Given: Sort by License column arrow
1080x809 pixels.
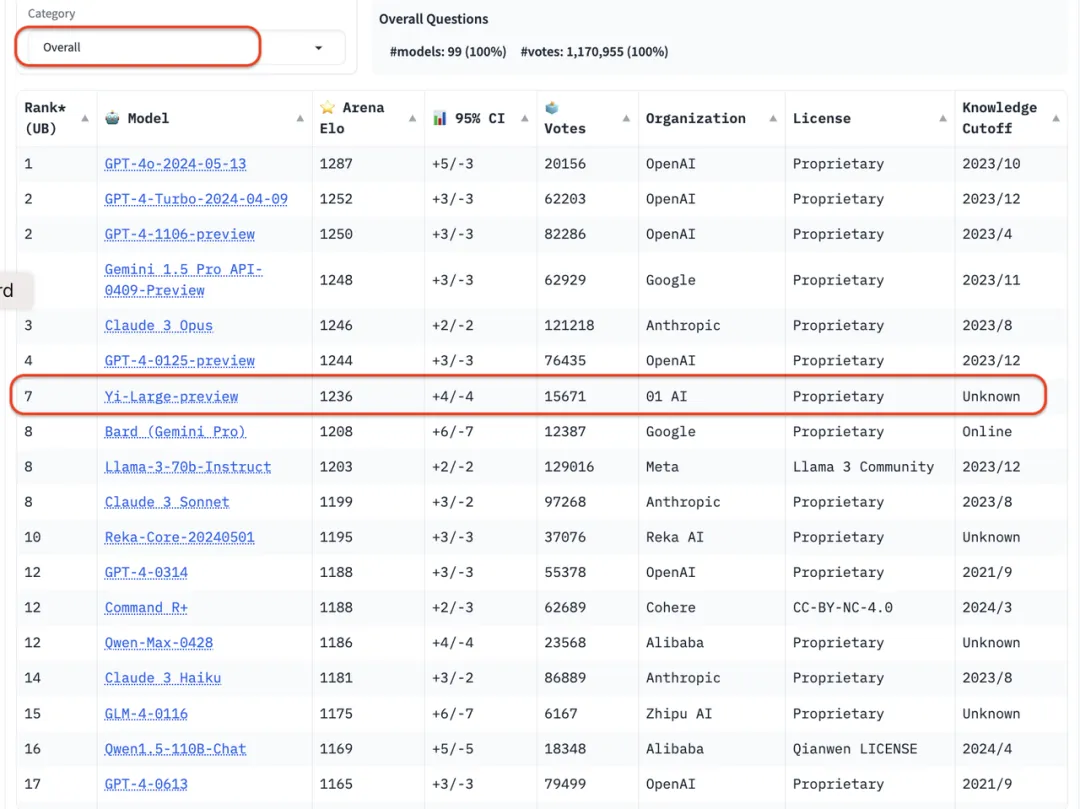Looking at the screenshot, I should [x=942, y=118].
